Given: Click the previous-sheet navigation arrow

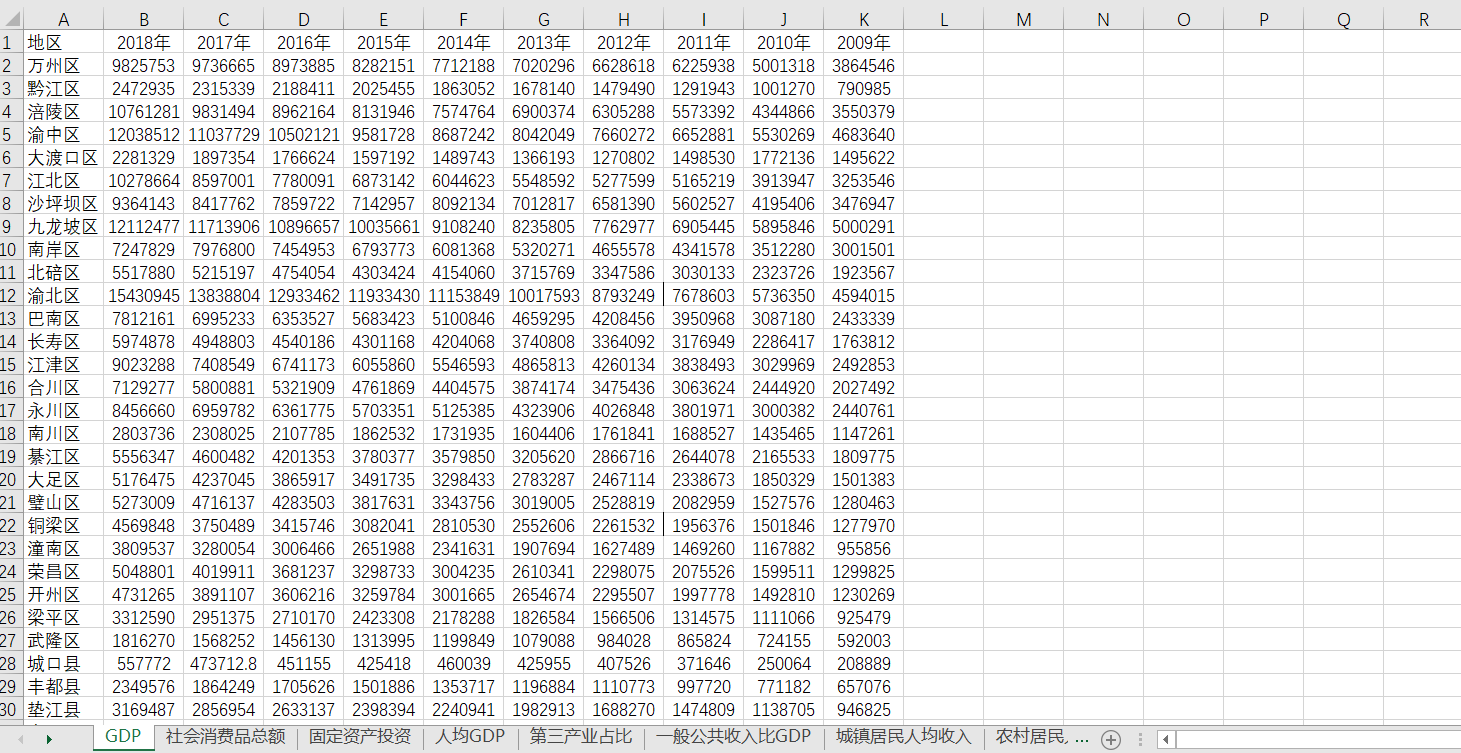Looking at the screenshot, I should pos(21,739).
